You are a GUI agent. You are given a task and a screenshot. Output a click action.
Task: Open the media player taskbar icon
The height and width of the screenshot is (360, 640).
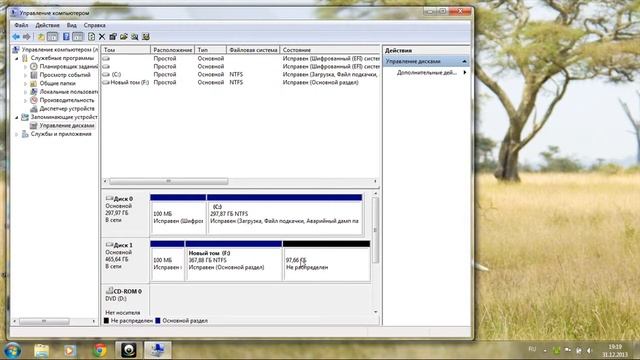click(x=70, y=350)
